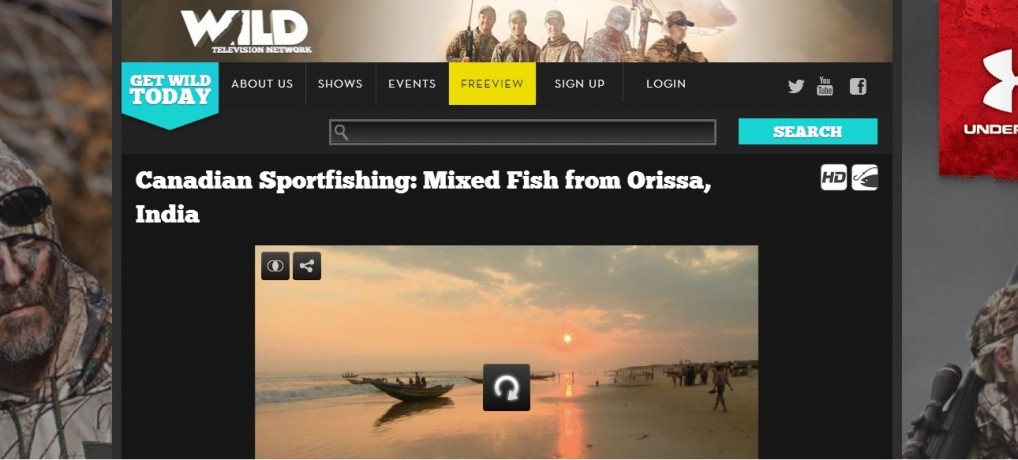Open the Login link
The width and height of the screenshot is (1018, 460).
pos(665,84)
